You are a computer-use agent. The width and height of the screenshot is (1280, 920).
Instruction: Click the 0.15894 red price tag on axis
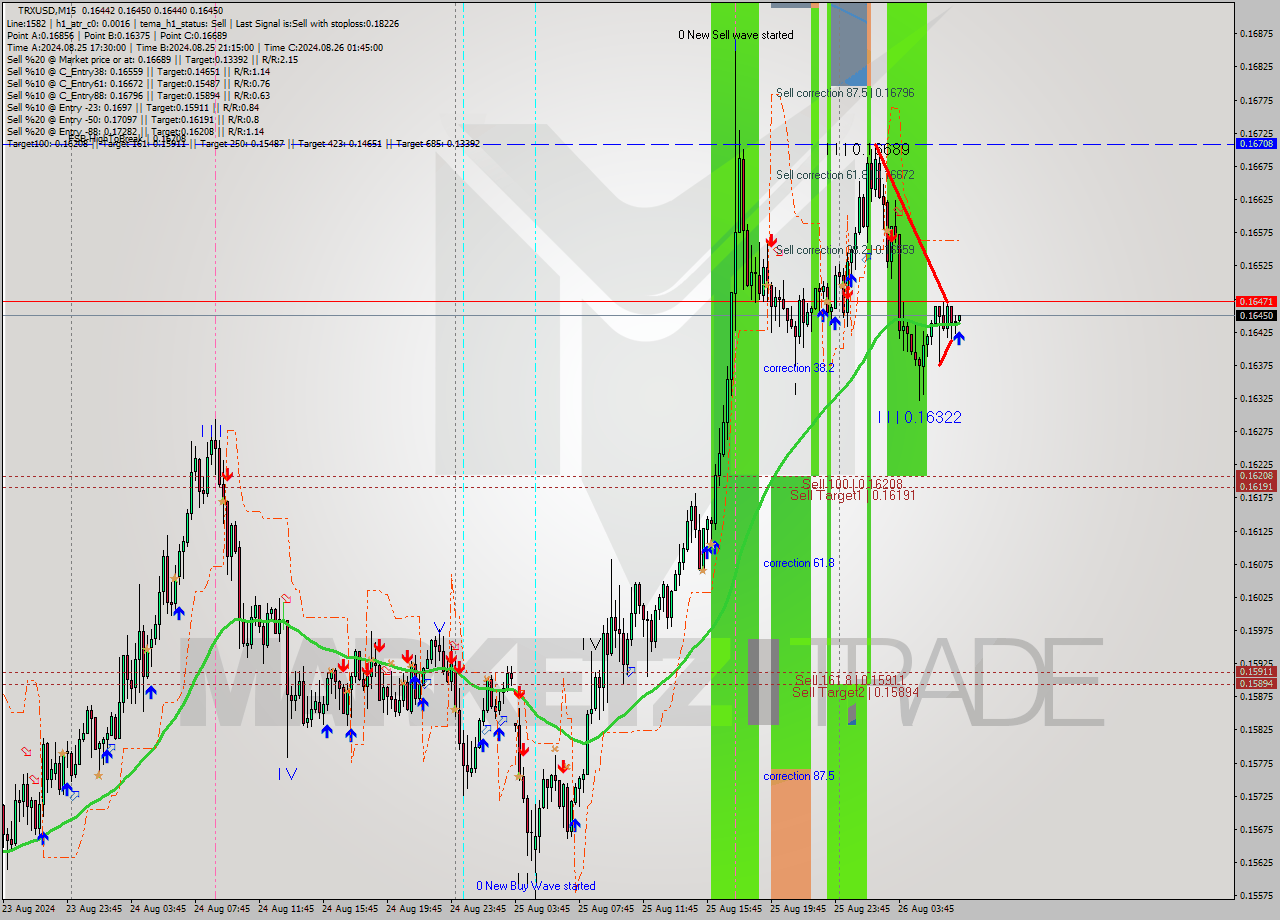1257,684
